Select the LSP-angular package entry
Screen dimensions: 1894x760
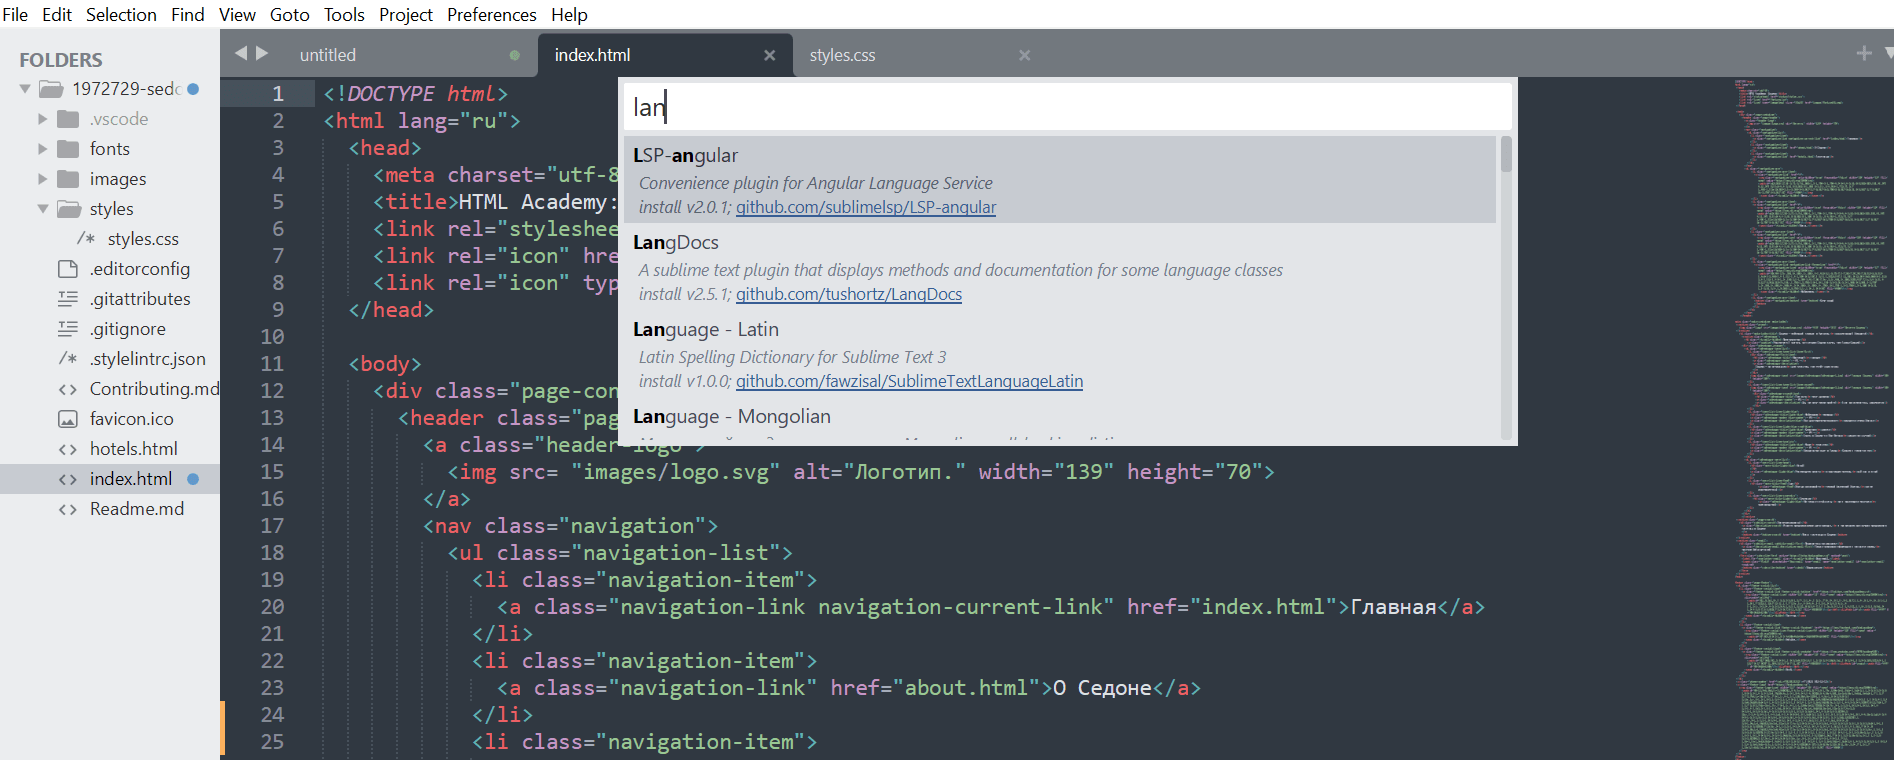1060,180
